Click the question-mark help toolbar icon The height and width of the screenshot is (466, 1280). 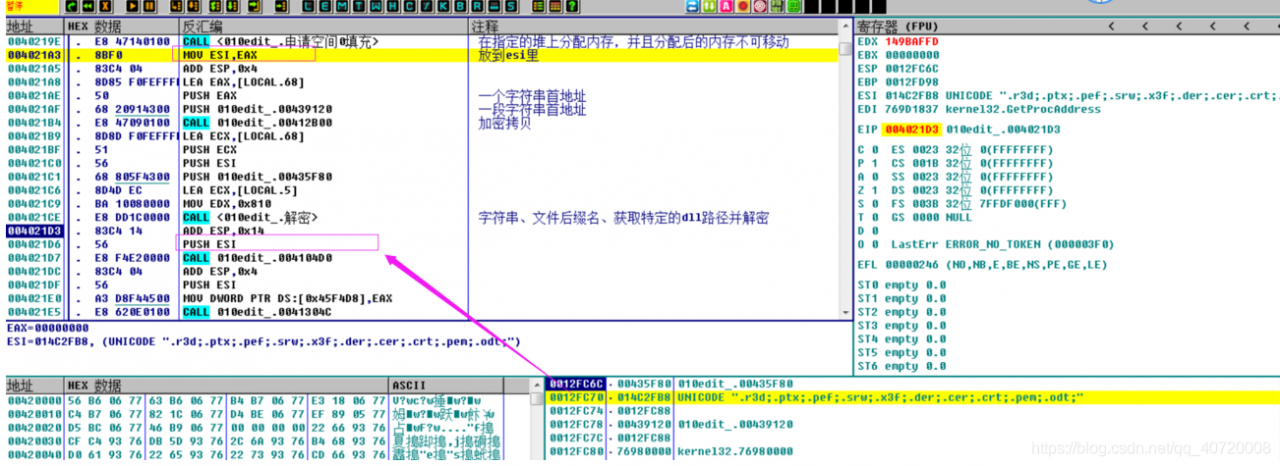571,6
